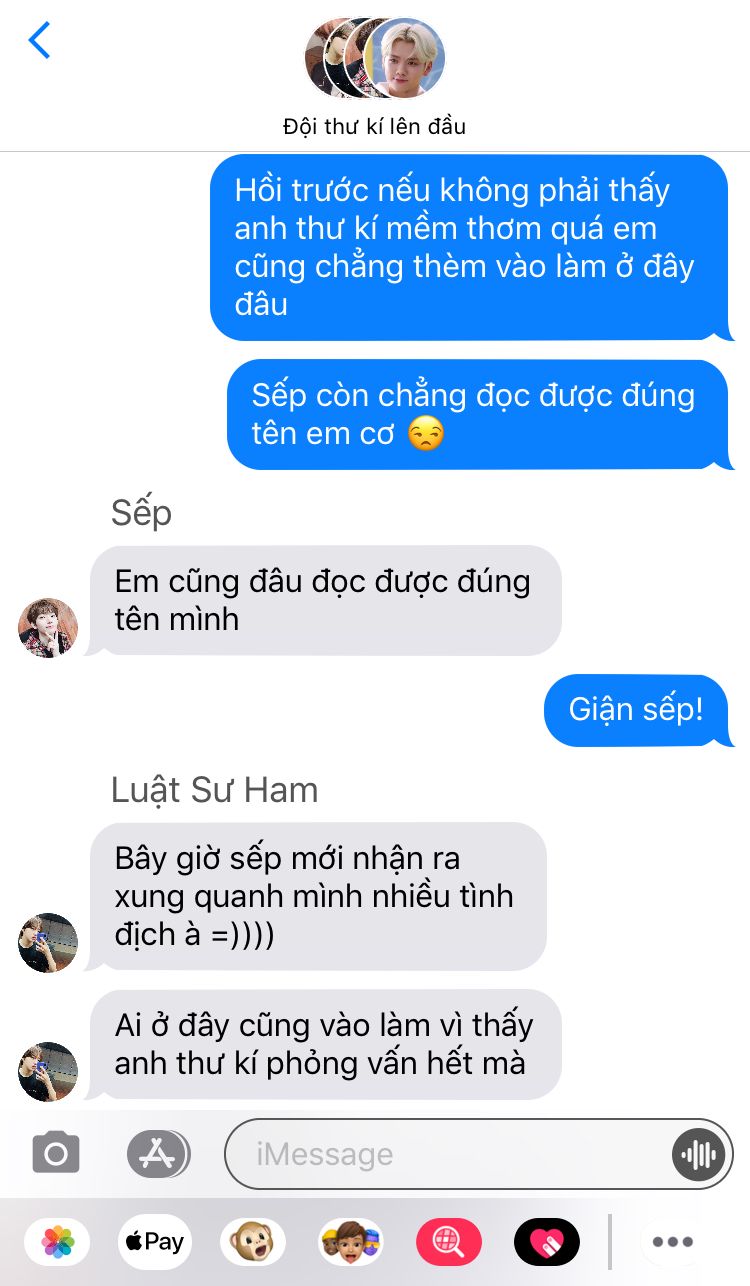The image size is (750, 1286).
Task: Open the red globe search images icon
Action: pyautogui.click(x=449, y=1242)
